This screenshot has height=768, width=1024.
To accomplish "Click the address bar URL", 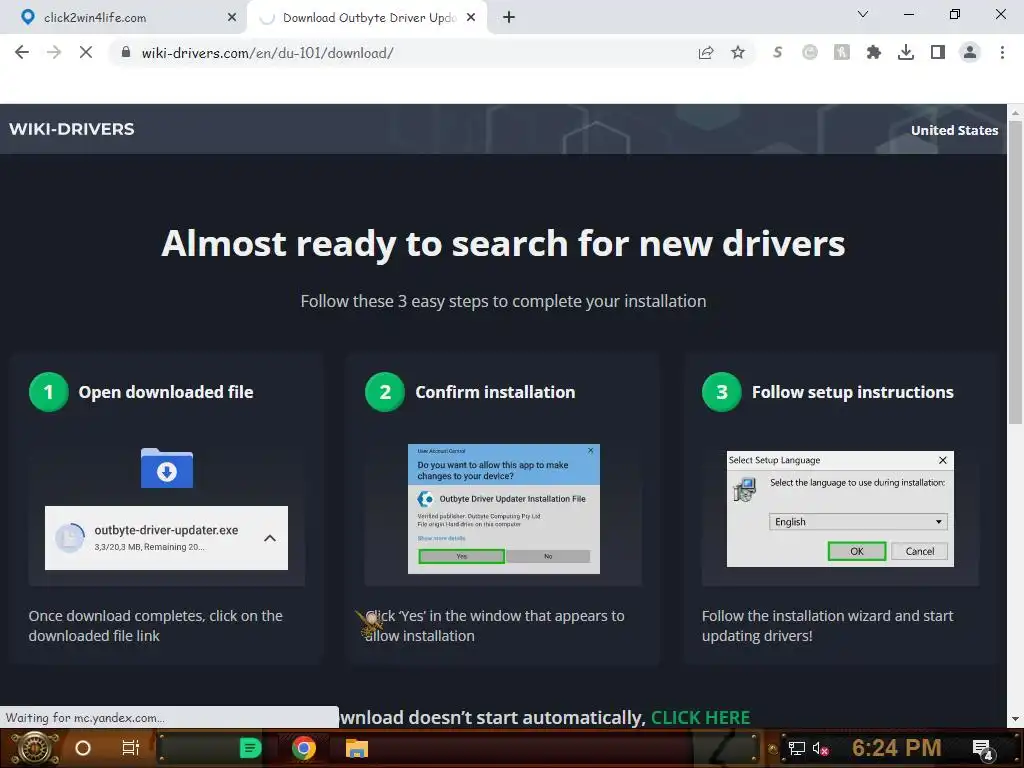I will tap(267, 53).
